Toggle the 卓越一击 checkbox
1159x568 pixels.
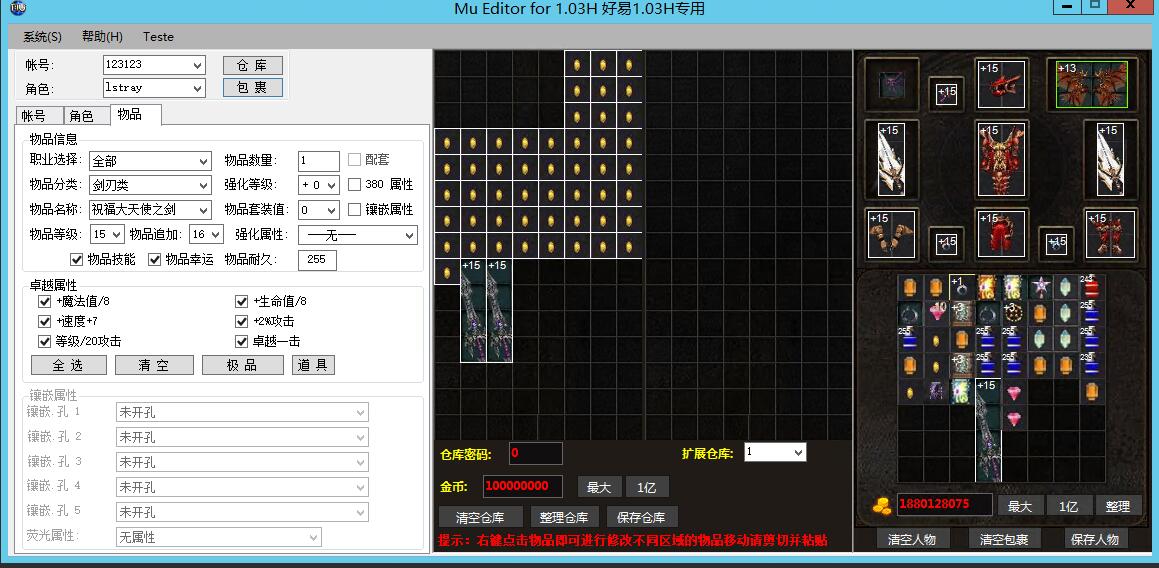click(241, 342)
